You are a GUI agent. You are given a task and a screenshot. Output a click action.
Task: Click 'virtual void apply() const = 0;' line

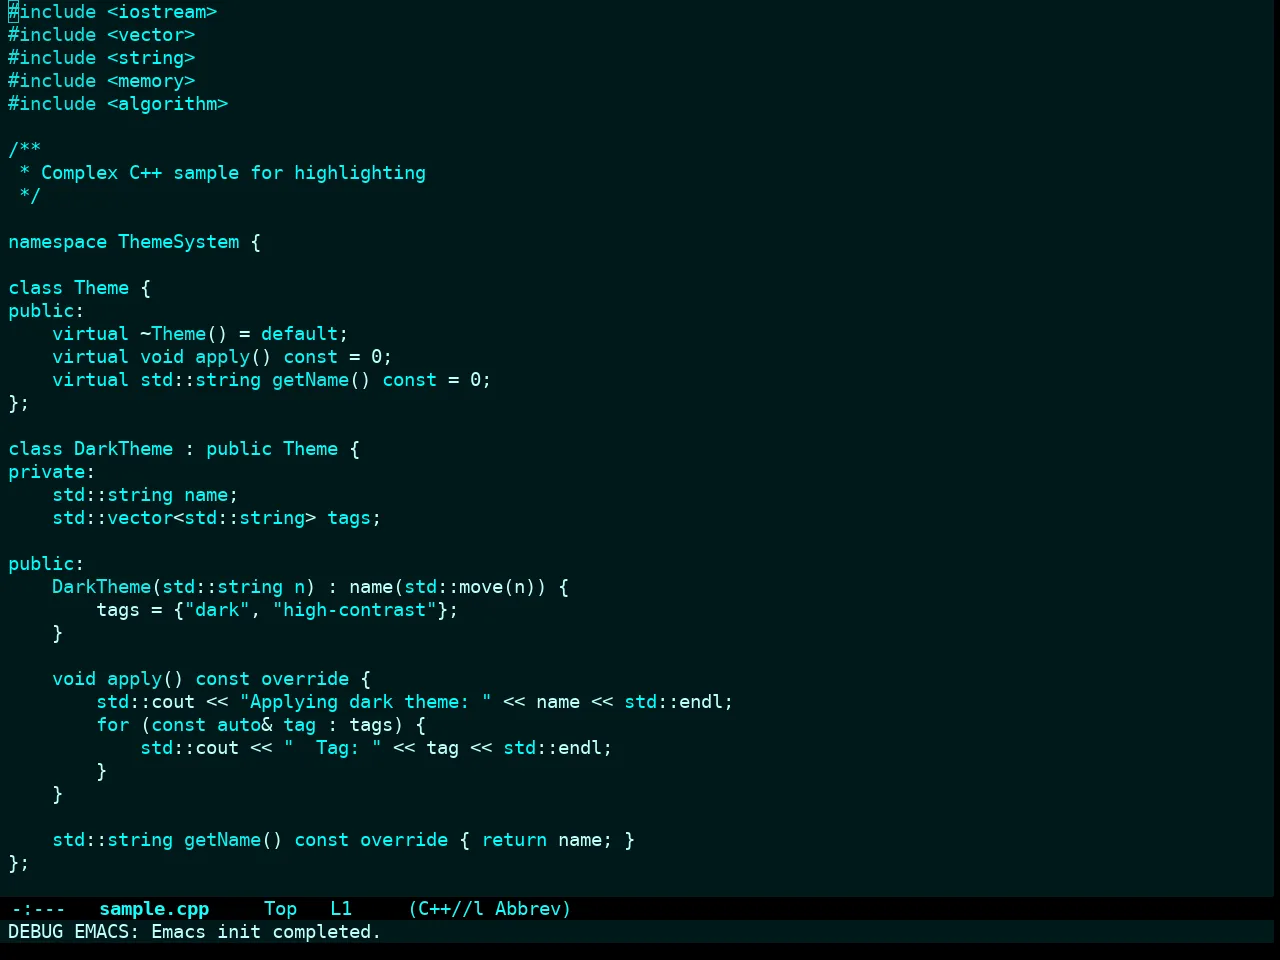pos(222,357)
